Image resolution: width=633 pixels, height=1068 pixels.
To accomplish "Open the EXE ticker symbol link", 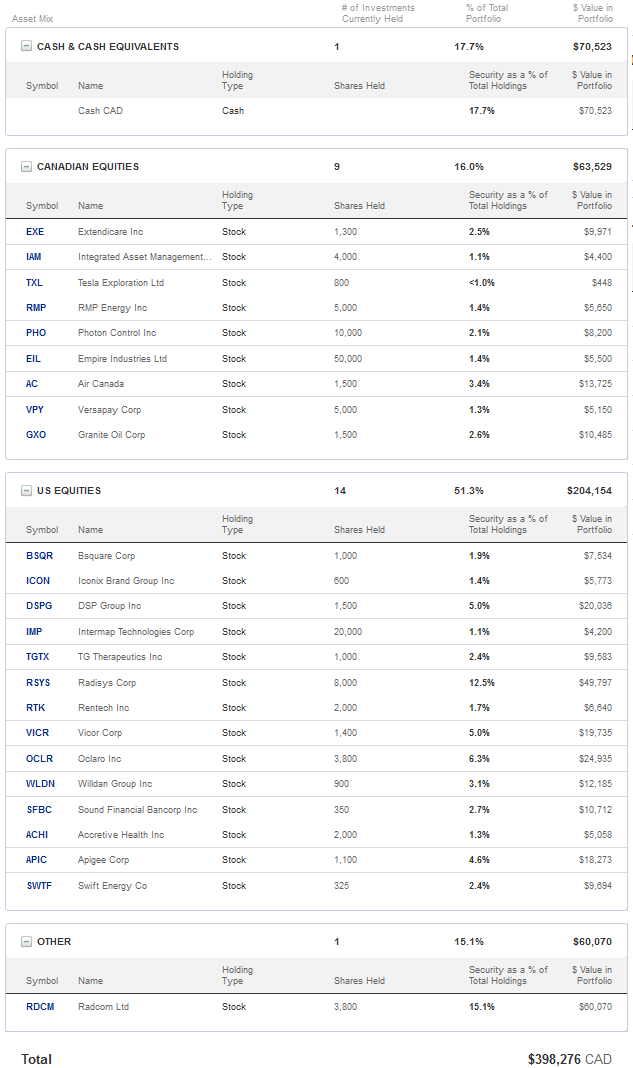I will 35,232.
